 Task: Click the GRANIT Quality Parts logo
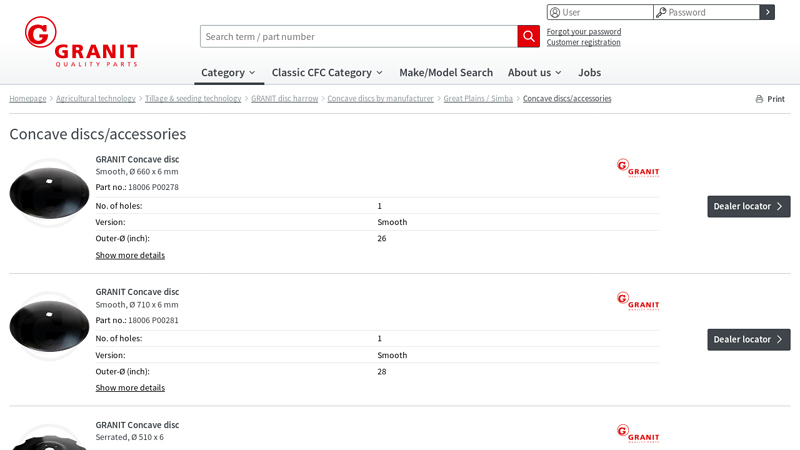(x=81, y=42)
